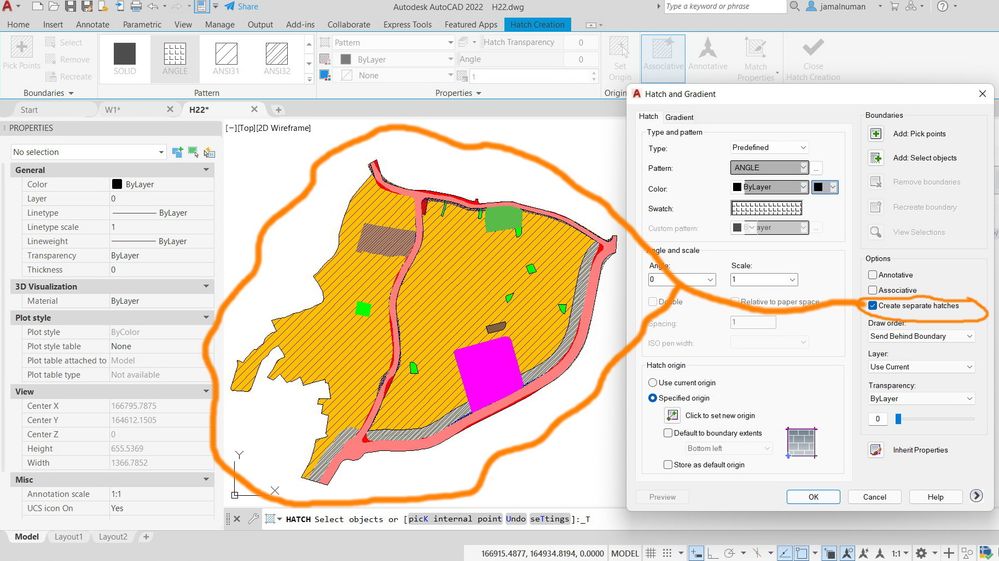Collapse the General section in Properties

pyautogui.click(x=206, y=170)
